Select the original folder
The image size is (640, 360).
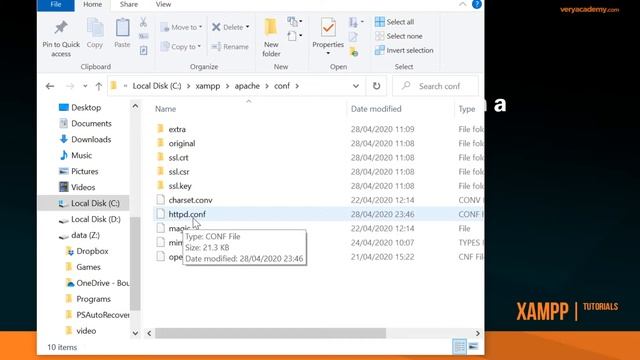coord(182,143)
